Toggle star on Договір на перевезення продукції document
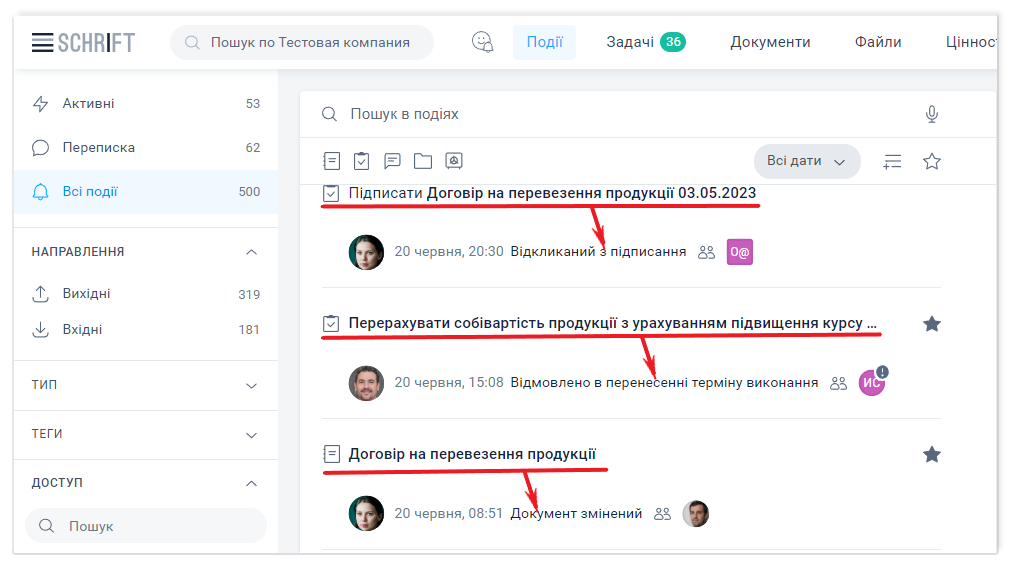Viewport: 1013px width, 569px height. click(932, 455)
